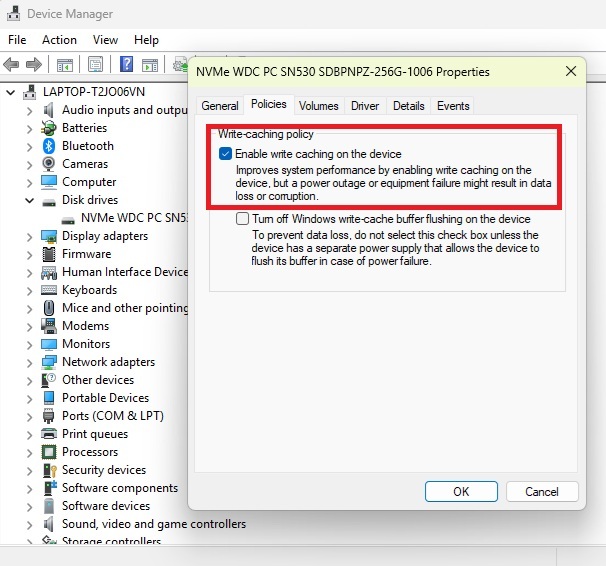Select the Portable Devices icon
The width and height of the screenshot is (606, 566).
(x=49, y=398)
